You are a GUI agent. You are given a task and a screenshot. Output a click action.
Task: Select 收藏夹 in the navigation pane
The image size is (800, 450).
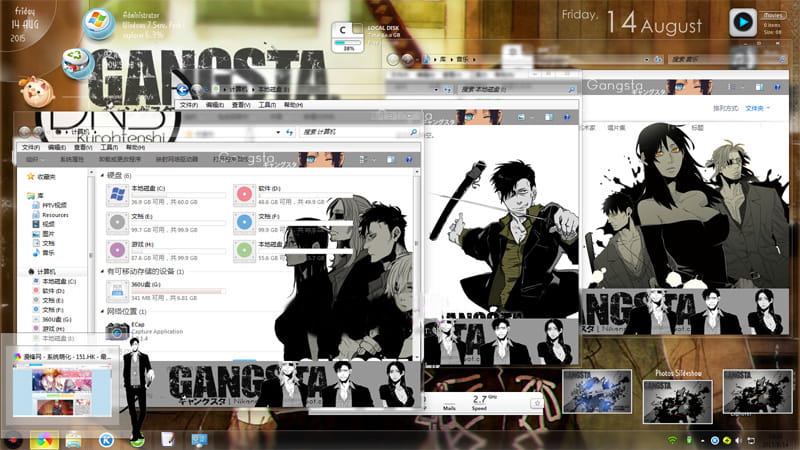pos(46,177)
